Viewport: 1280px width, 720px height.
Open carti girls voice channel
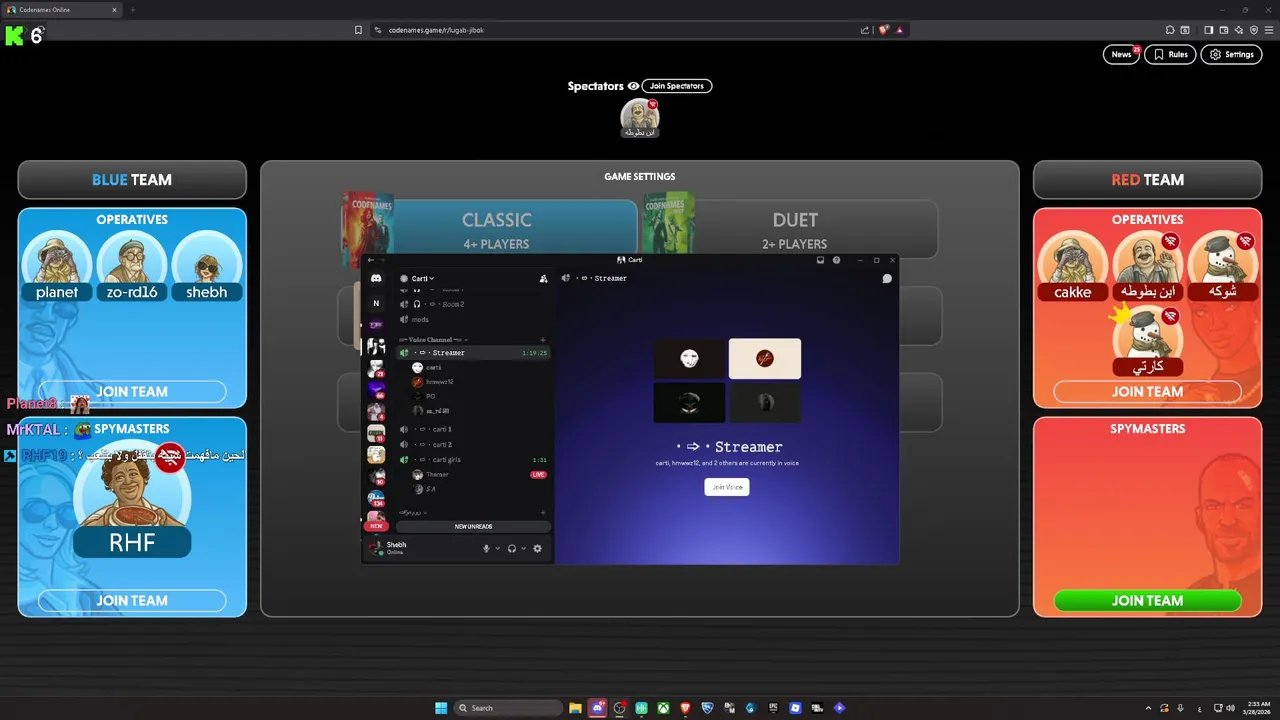474,460
